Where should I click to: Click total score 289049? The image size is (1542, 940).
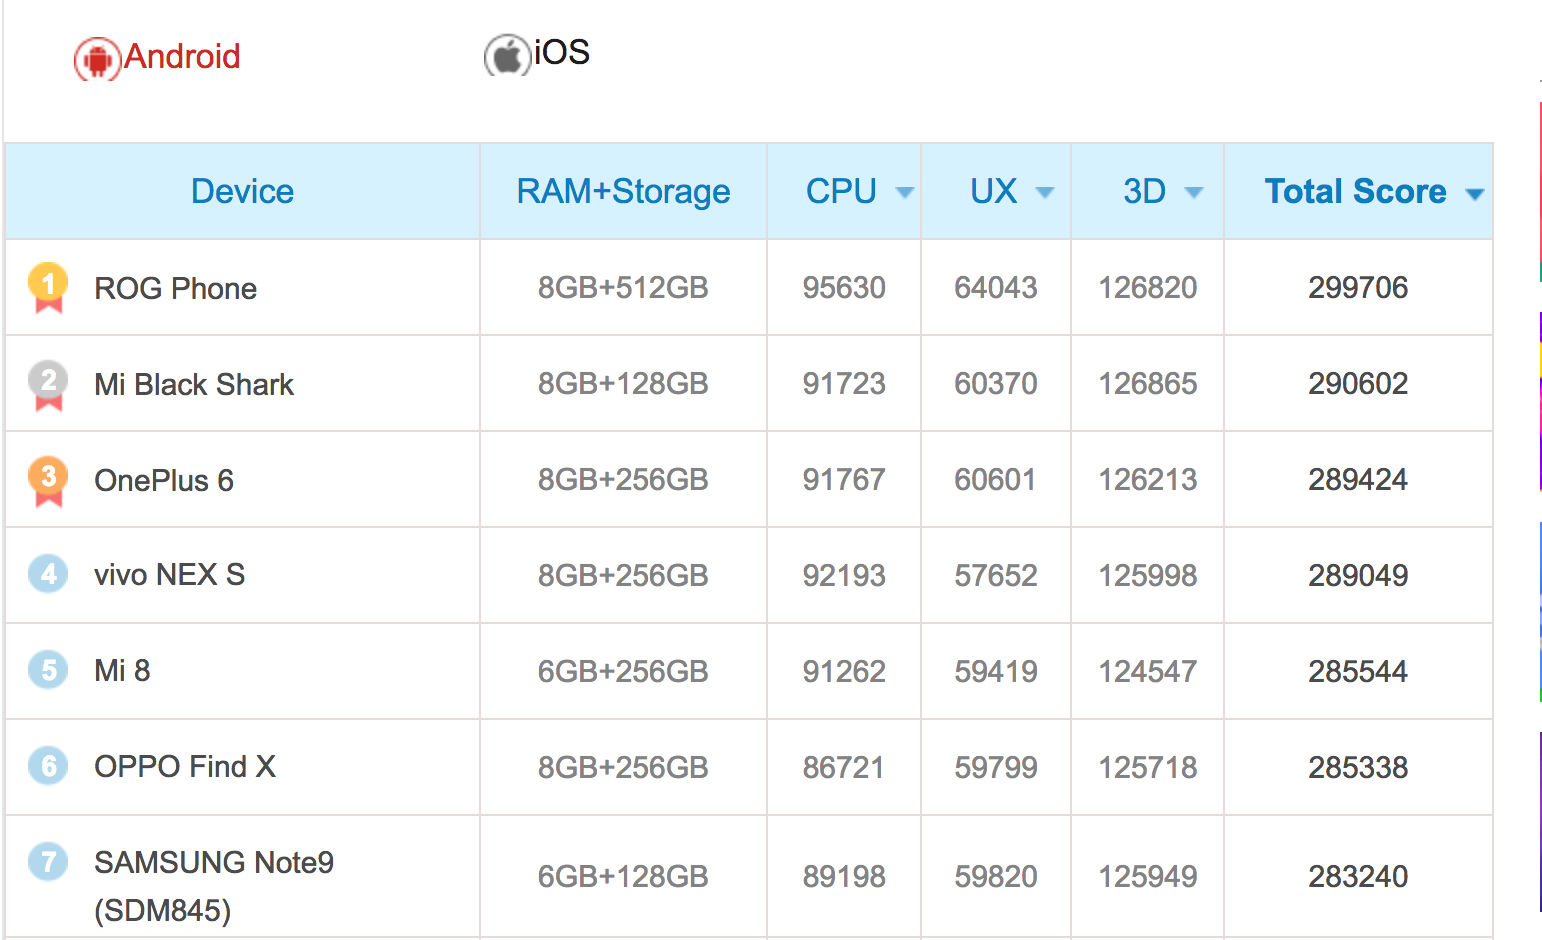click(x=1358, y=576)
